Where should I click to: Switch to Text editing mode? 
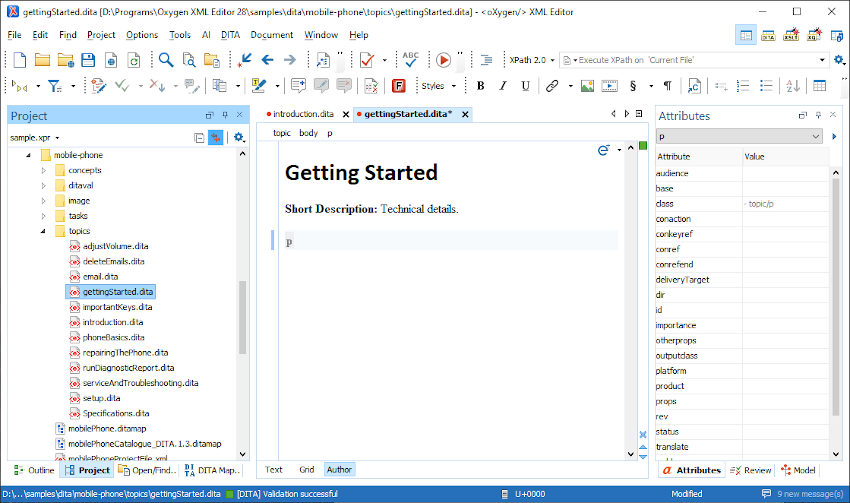click(x=273, y=469)
